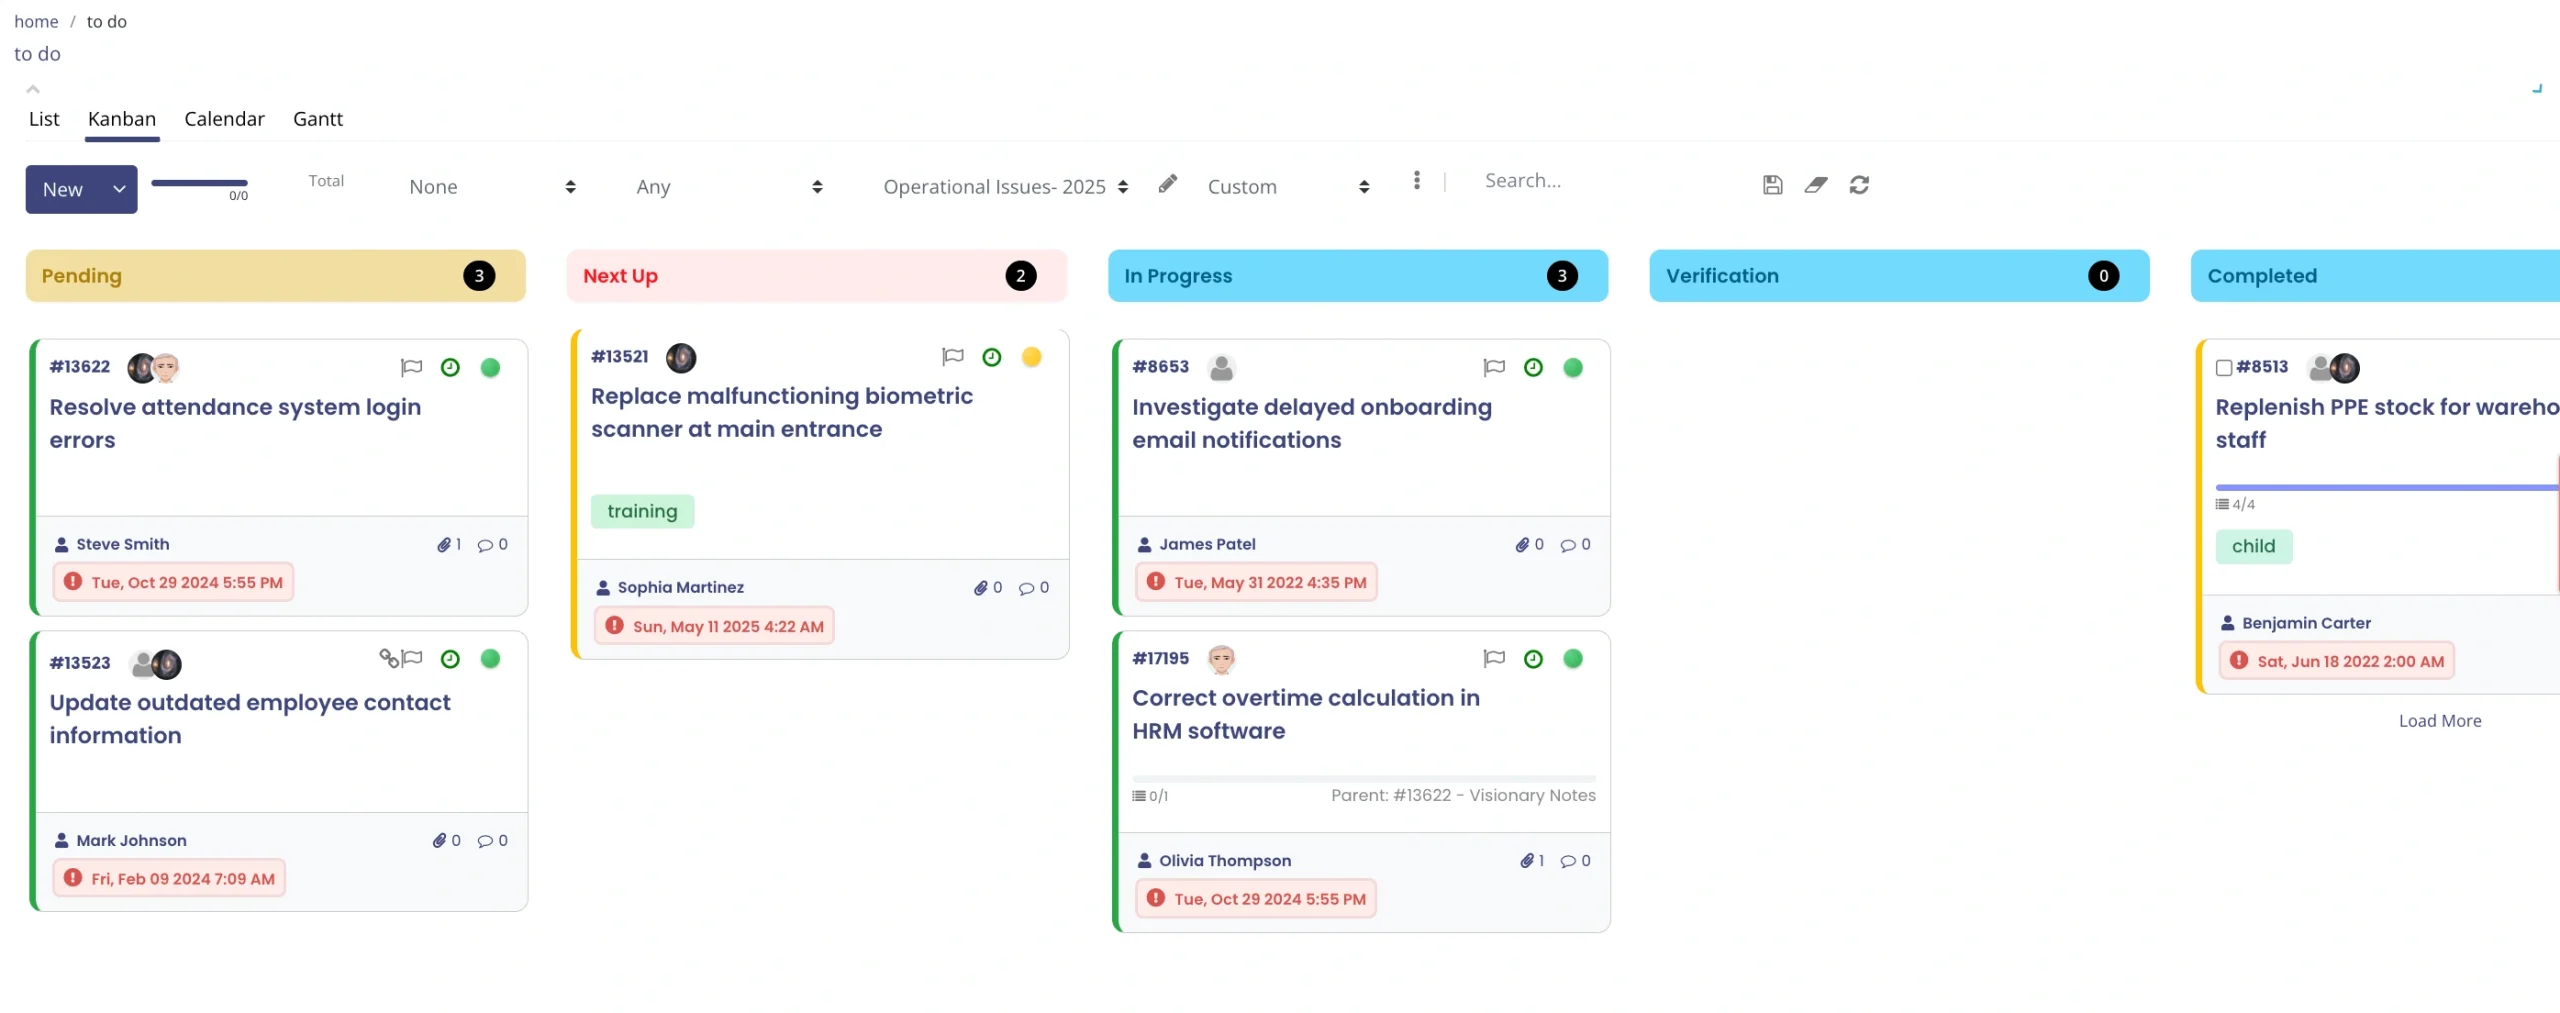The height and width of the screenshot is (1013, 2560).
Task: Toggle yellow status dot on task #13521
Action: [1031, 357]
